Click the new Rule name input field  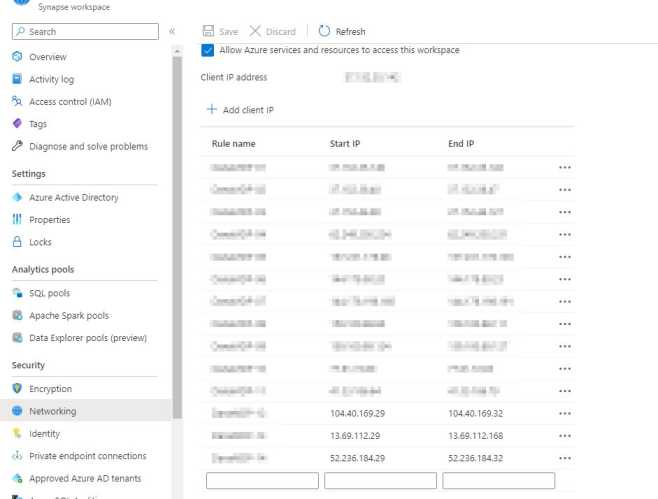[262, 481]
